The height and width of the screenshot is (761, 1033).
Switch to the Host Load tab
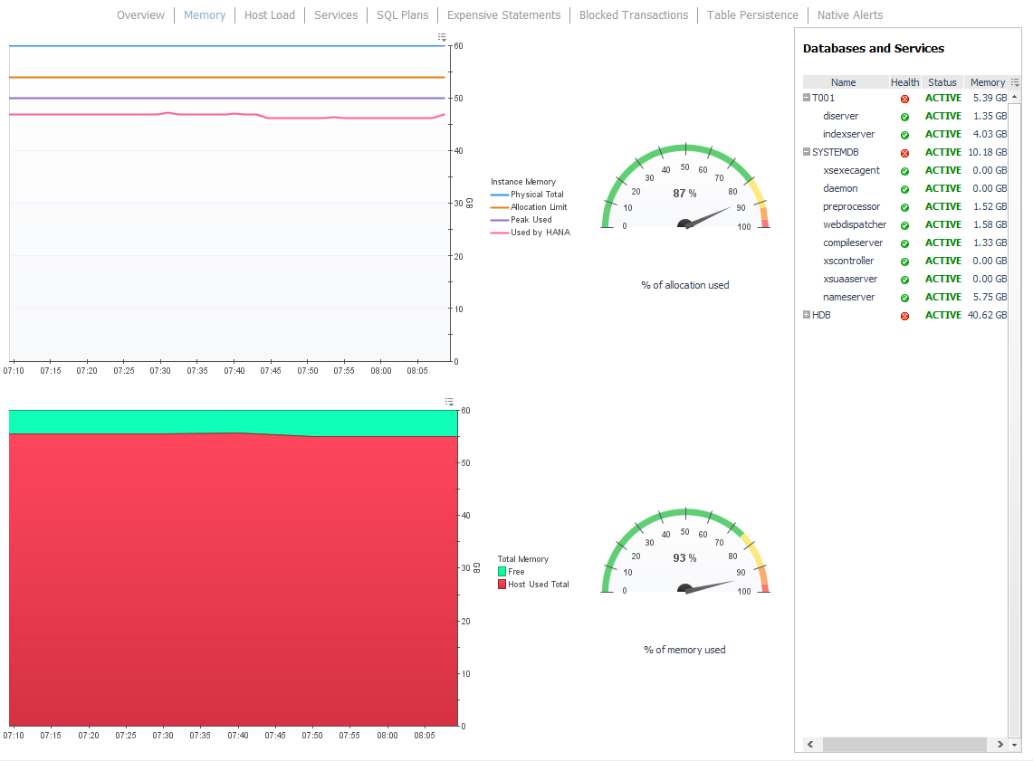tap(269, 15)
